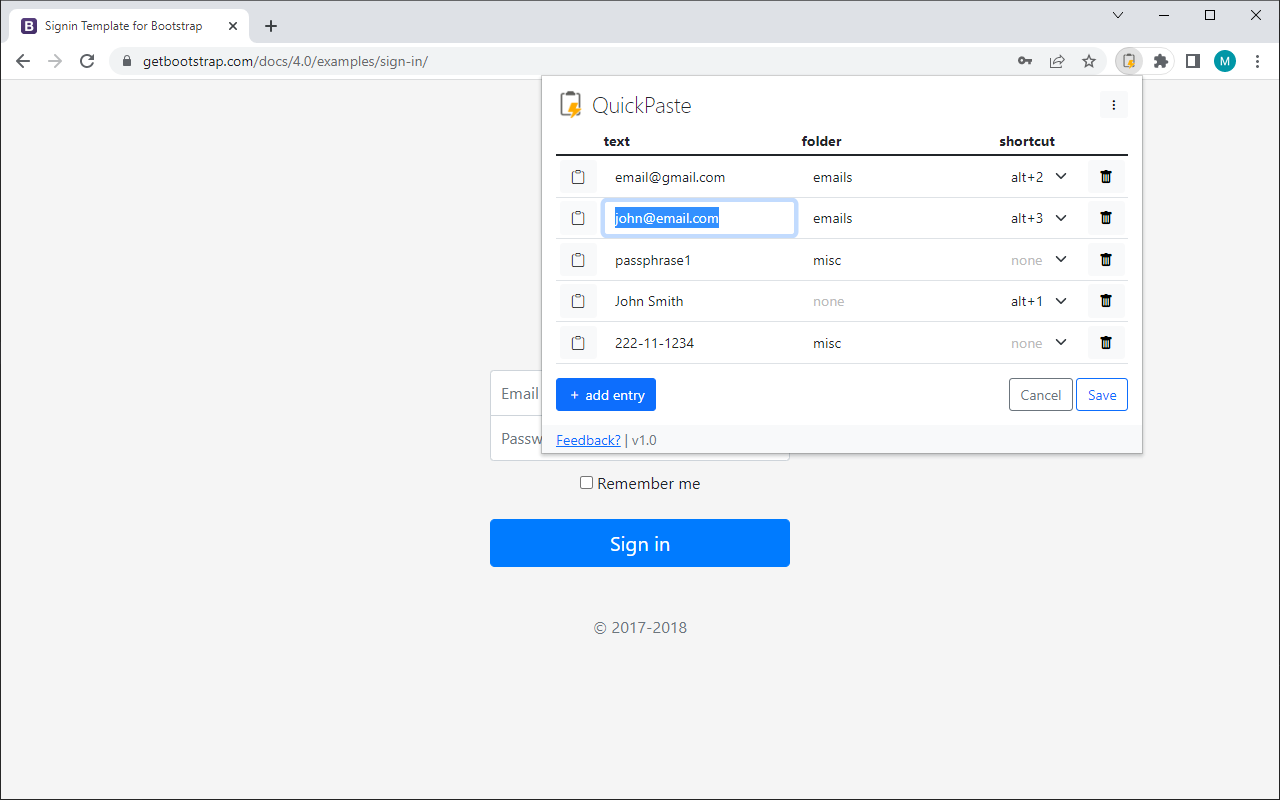The image size is (1280, 800).
Task: Click the share icon in the toolbar
Action: pyautogui.click(x=1057, y=60)
